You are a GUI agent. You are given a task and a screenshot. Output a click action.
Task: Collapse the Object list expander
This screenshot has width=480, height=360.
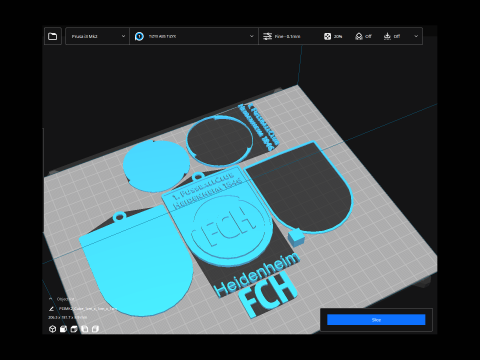coord(51,299)
